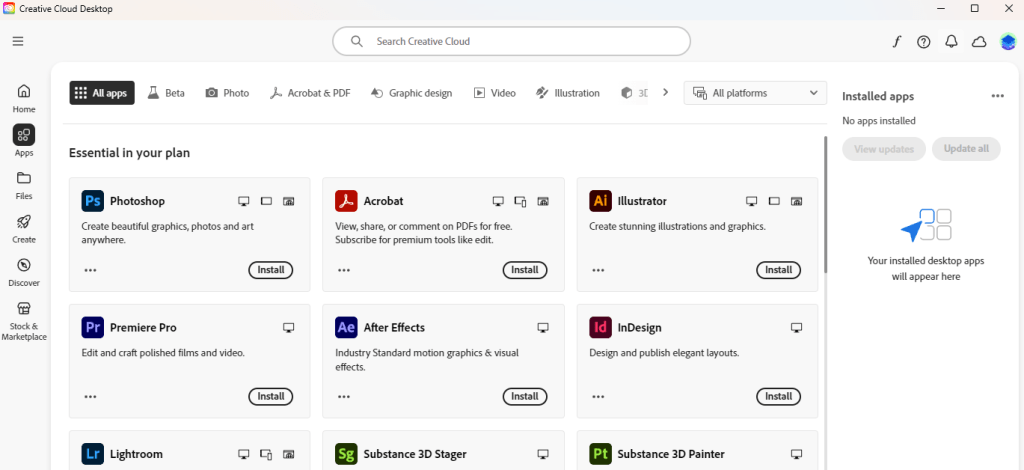
Task: Open After Effects' more options ellipsis
Action: tap(344, 396)
